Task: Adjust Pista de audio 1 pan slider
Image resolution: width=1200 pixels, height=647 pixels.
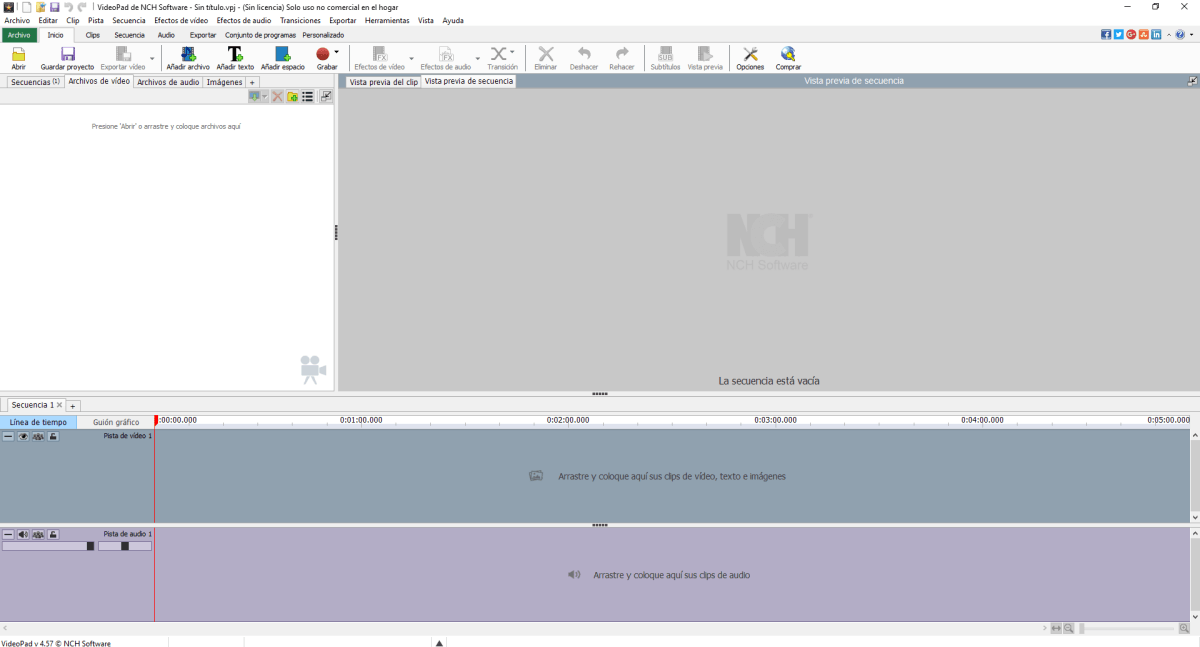Action: 125,546
